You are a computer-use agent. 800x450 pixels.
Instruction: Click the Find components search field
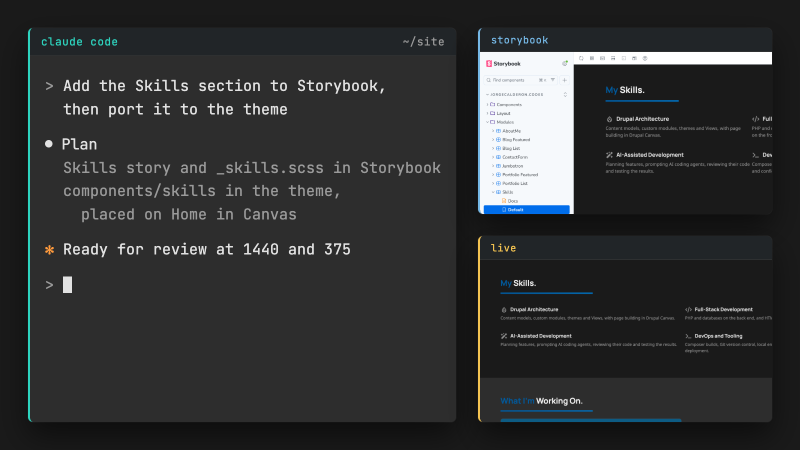coord(520,80)
